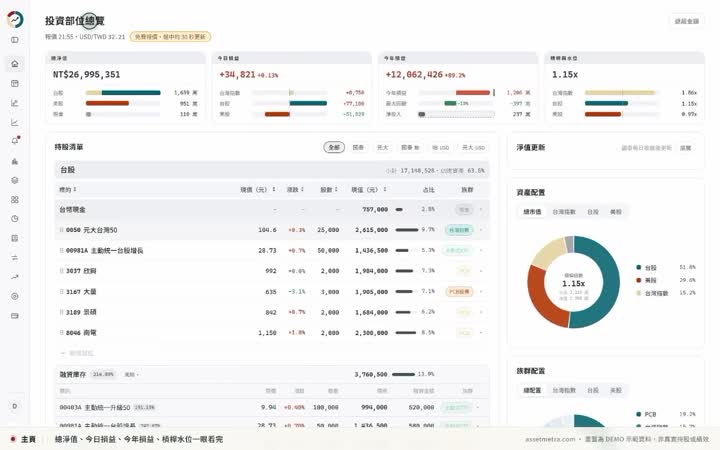Open row menu arrow for 0050 元大台灣50

point(481,230)
